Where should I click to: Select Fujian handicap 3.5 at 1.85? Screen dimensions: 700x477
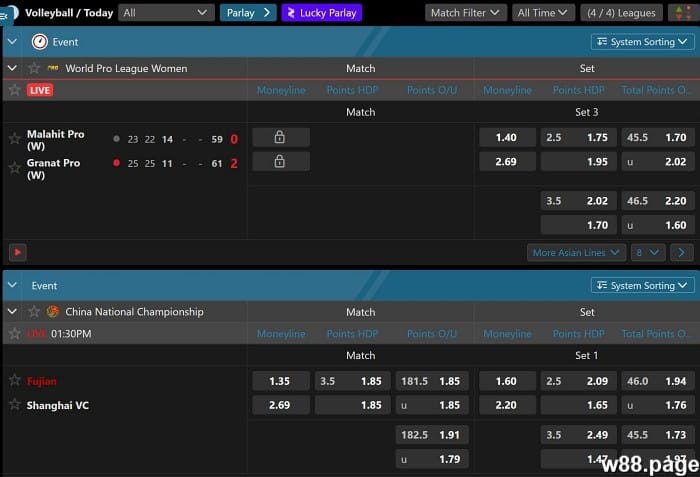pyautogui.click(x=352, y=381)
